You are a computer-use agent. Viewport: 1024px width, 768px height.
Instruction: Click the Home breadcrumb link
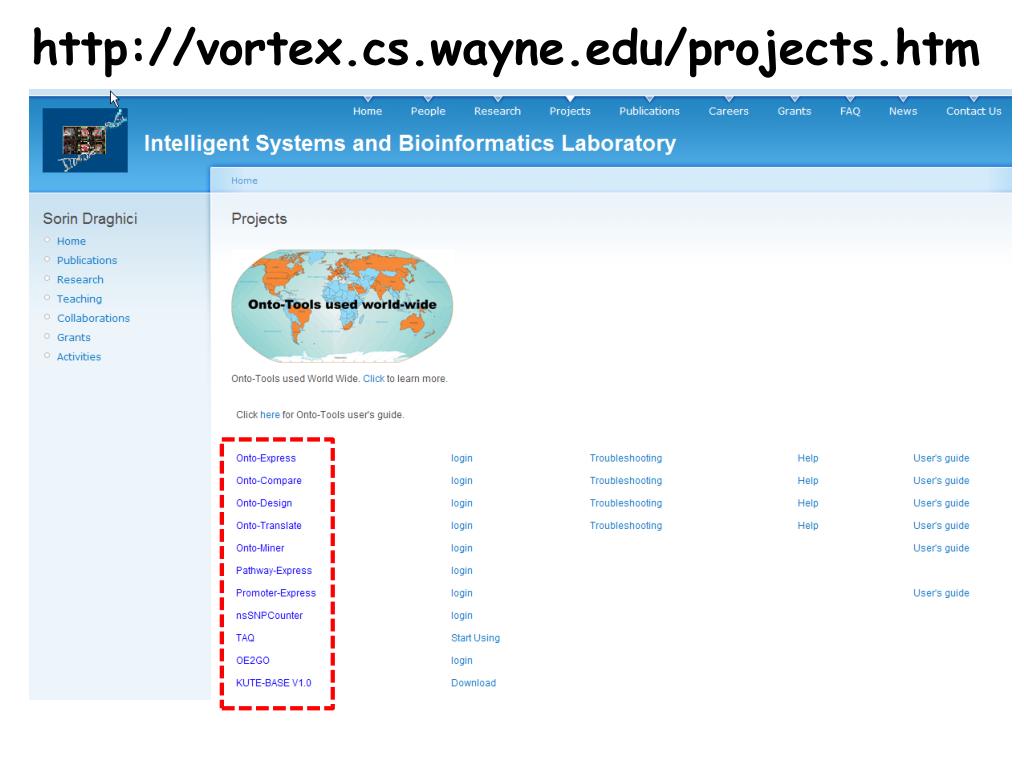pyautogui.click(x=244, y=180)
